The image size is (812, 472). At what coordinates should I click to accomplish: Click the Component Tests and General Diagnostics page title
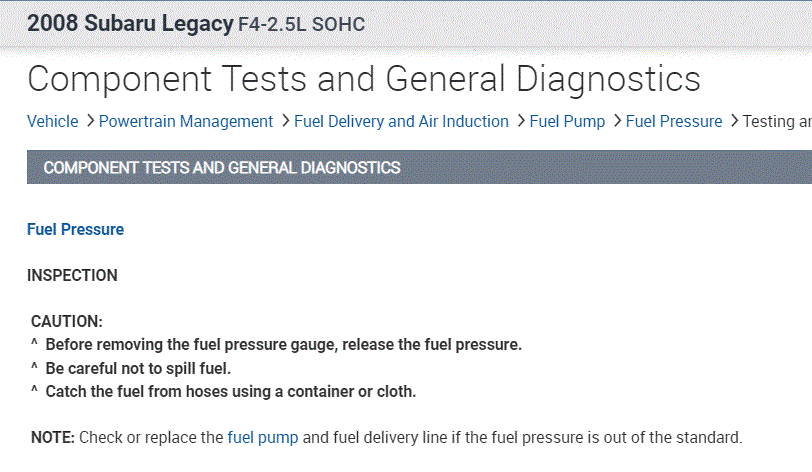364,80
